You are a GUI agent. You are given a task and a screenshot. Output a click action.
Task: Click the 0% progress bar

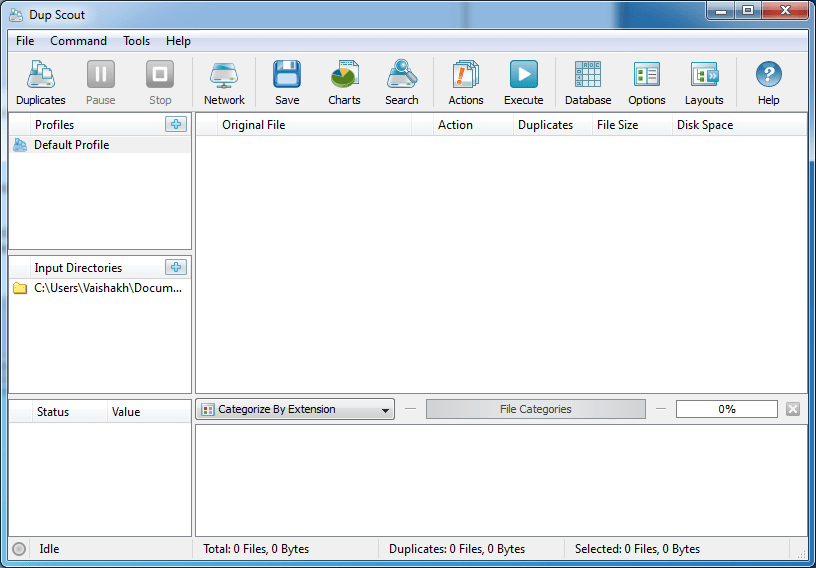click(x=726, y=409)
